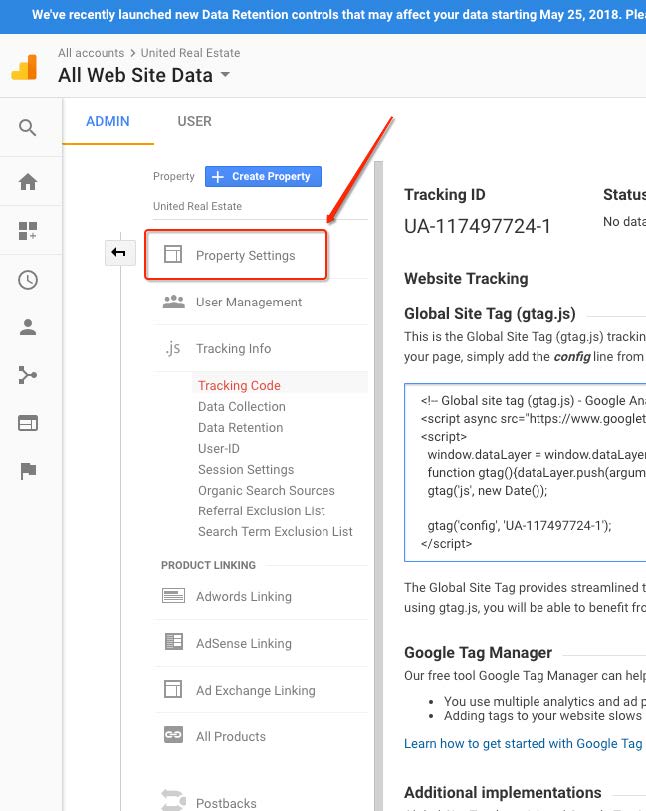Click the Data Retention notification banner
Image resolution: width=646 pixels, height=811 pixels.
pyautogui.click(x=323, y=17)
